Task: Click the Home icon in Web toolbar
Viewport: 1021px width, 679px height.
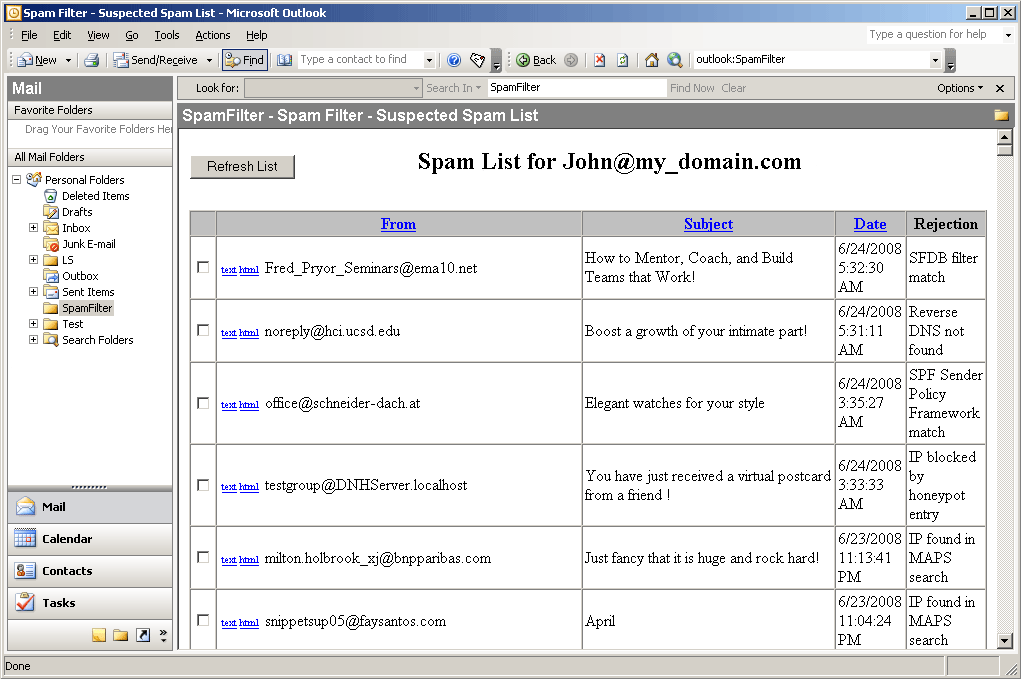Action: pyautogui.click(x=652, y=60)
